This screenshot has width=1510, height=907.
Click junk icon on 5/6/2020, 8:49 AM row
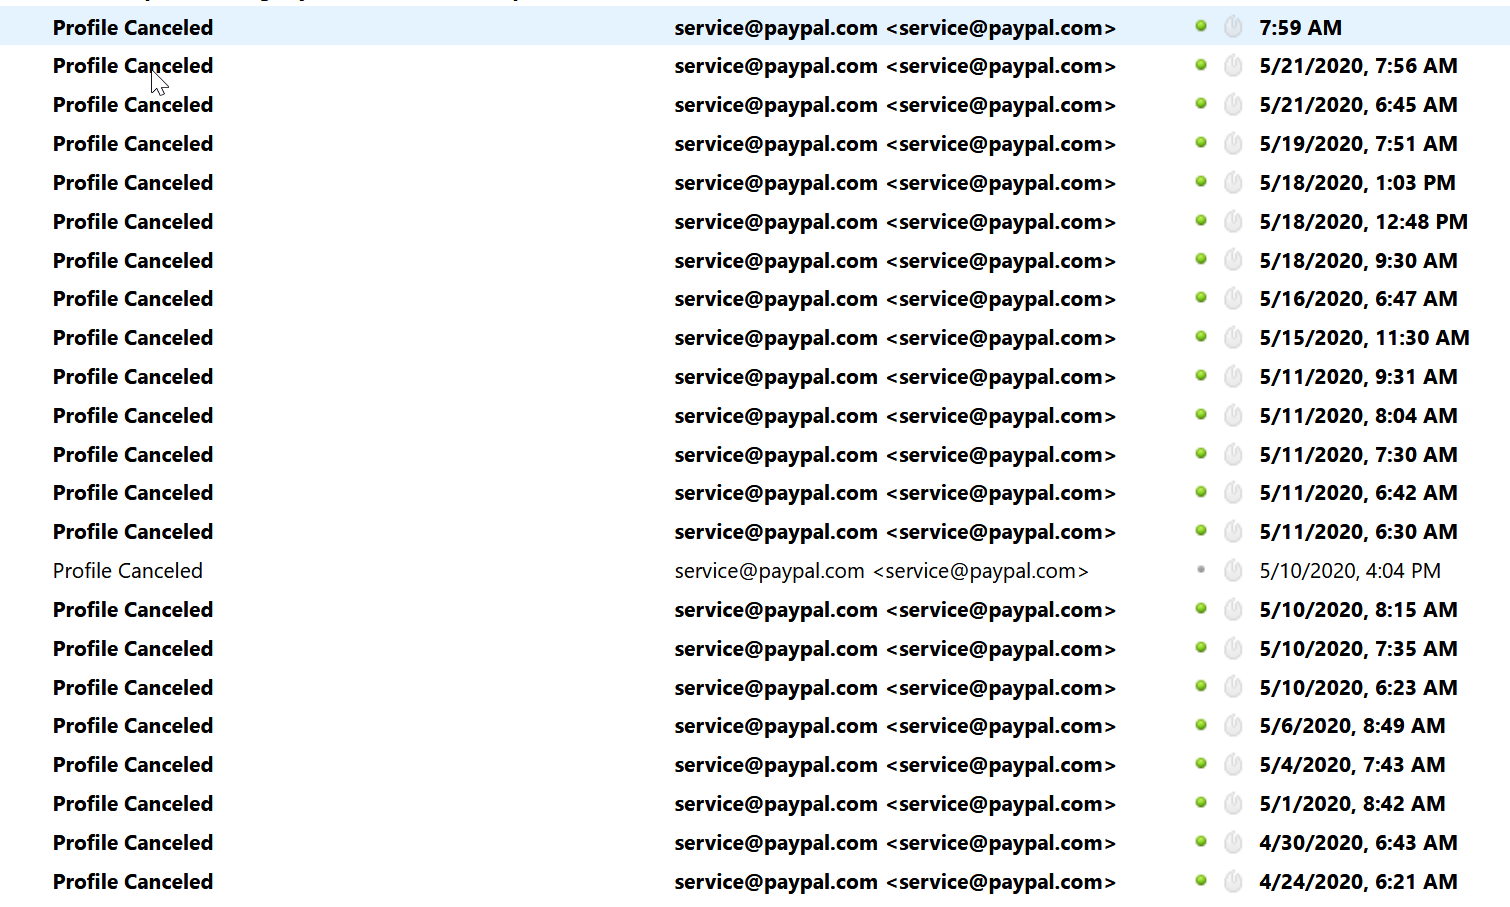pos(1233,725)
